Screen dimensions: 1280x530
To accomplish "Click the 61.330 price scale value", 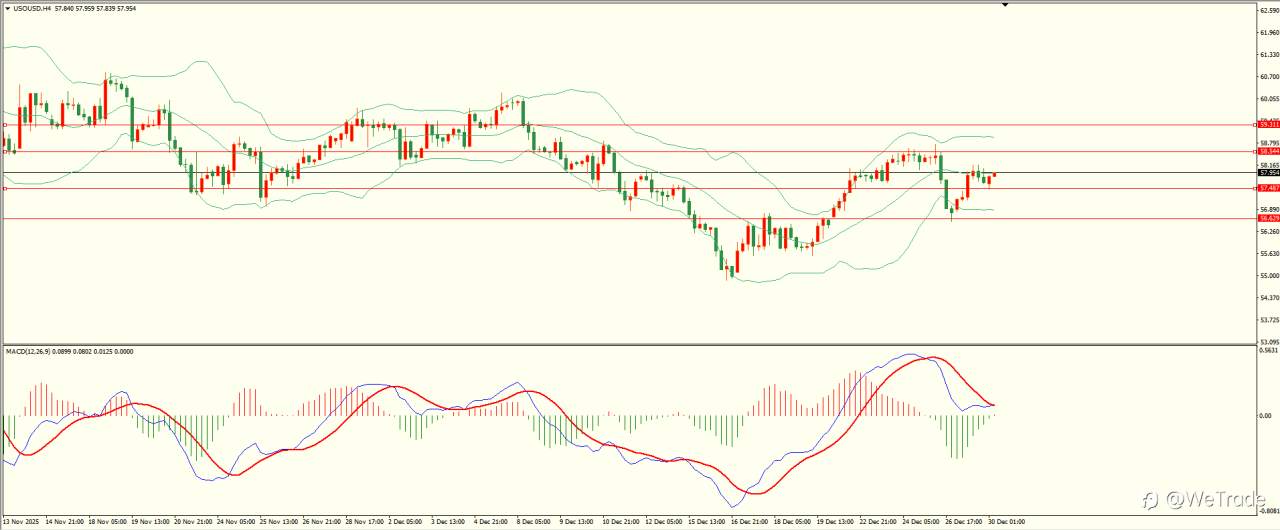I will click(x=1270, y=54).
